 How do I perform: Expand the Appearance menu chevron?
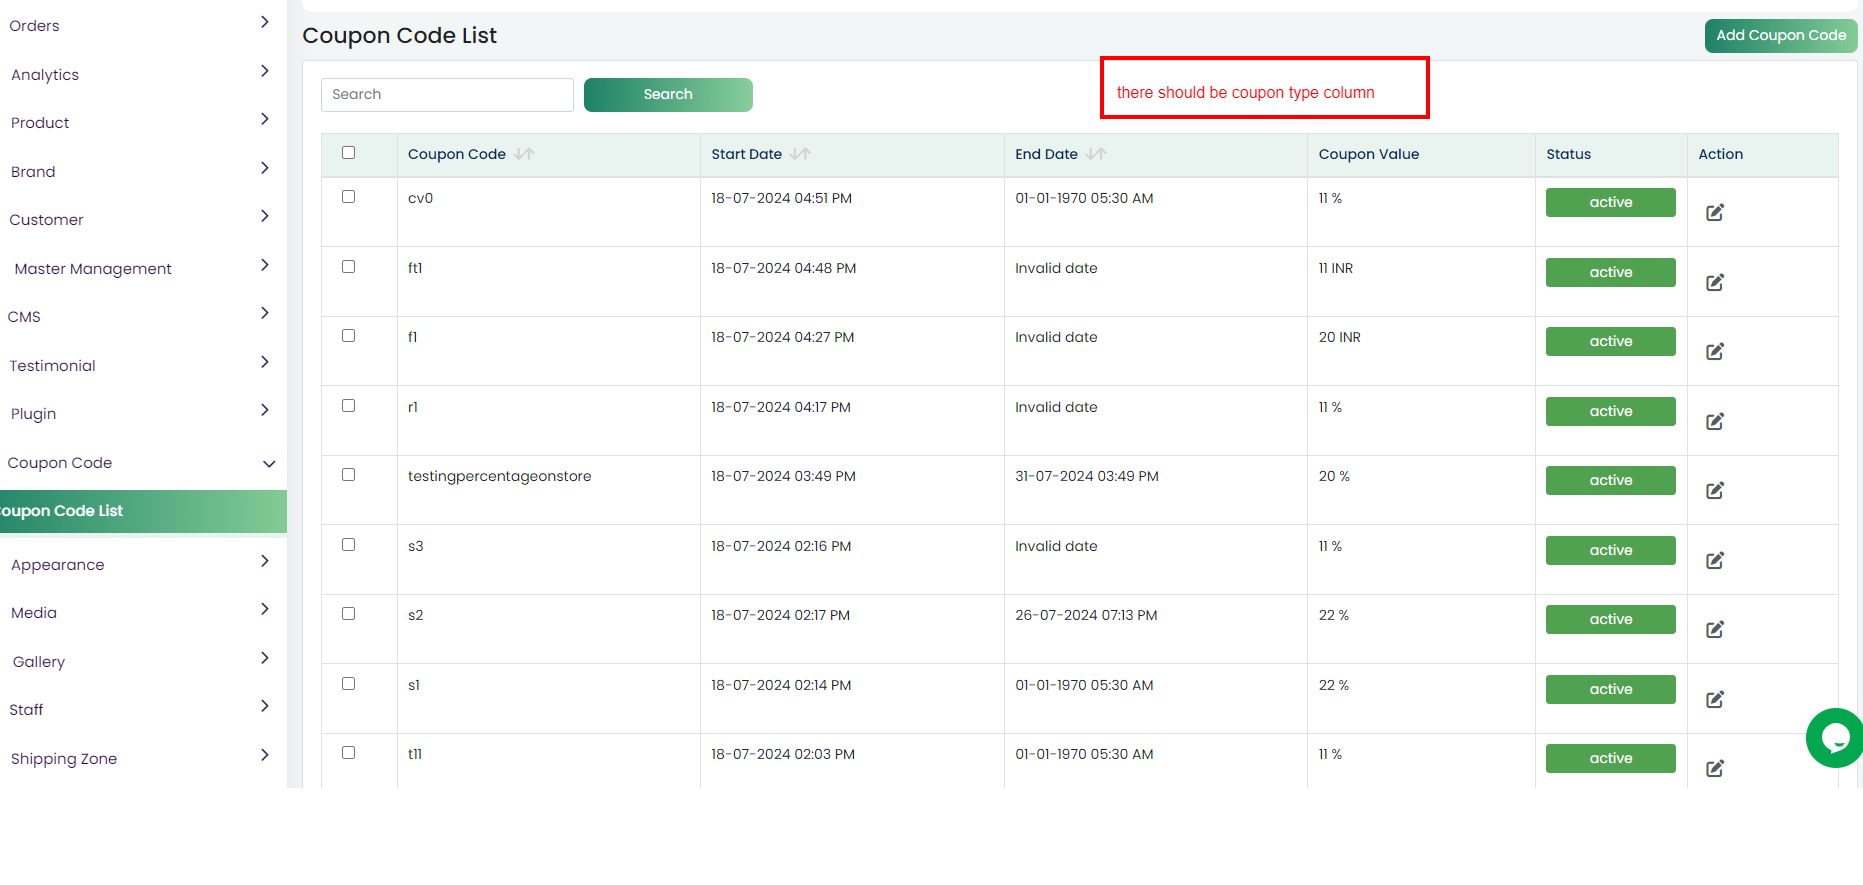264,561
